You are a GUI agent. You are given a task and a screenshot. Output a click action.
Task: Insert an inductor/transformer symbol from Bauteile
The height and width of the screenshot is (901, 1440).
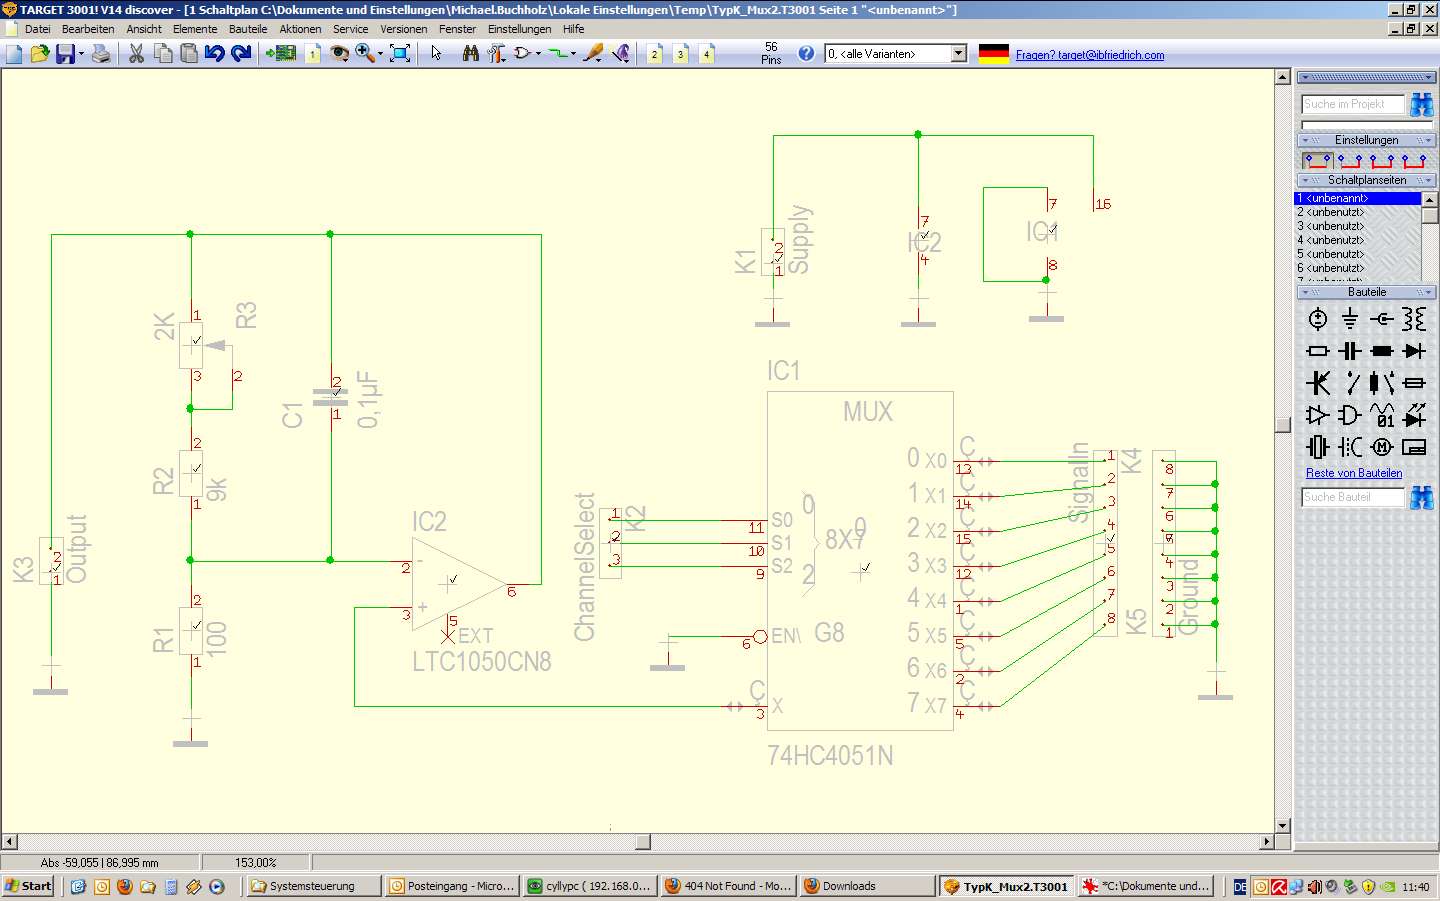coord(1414,319)
